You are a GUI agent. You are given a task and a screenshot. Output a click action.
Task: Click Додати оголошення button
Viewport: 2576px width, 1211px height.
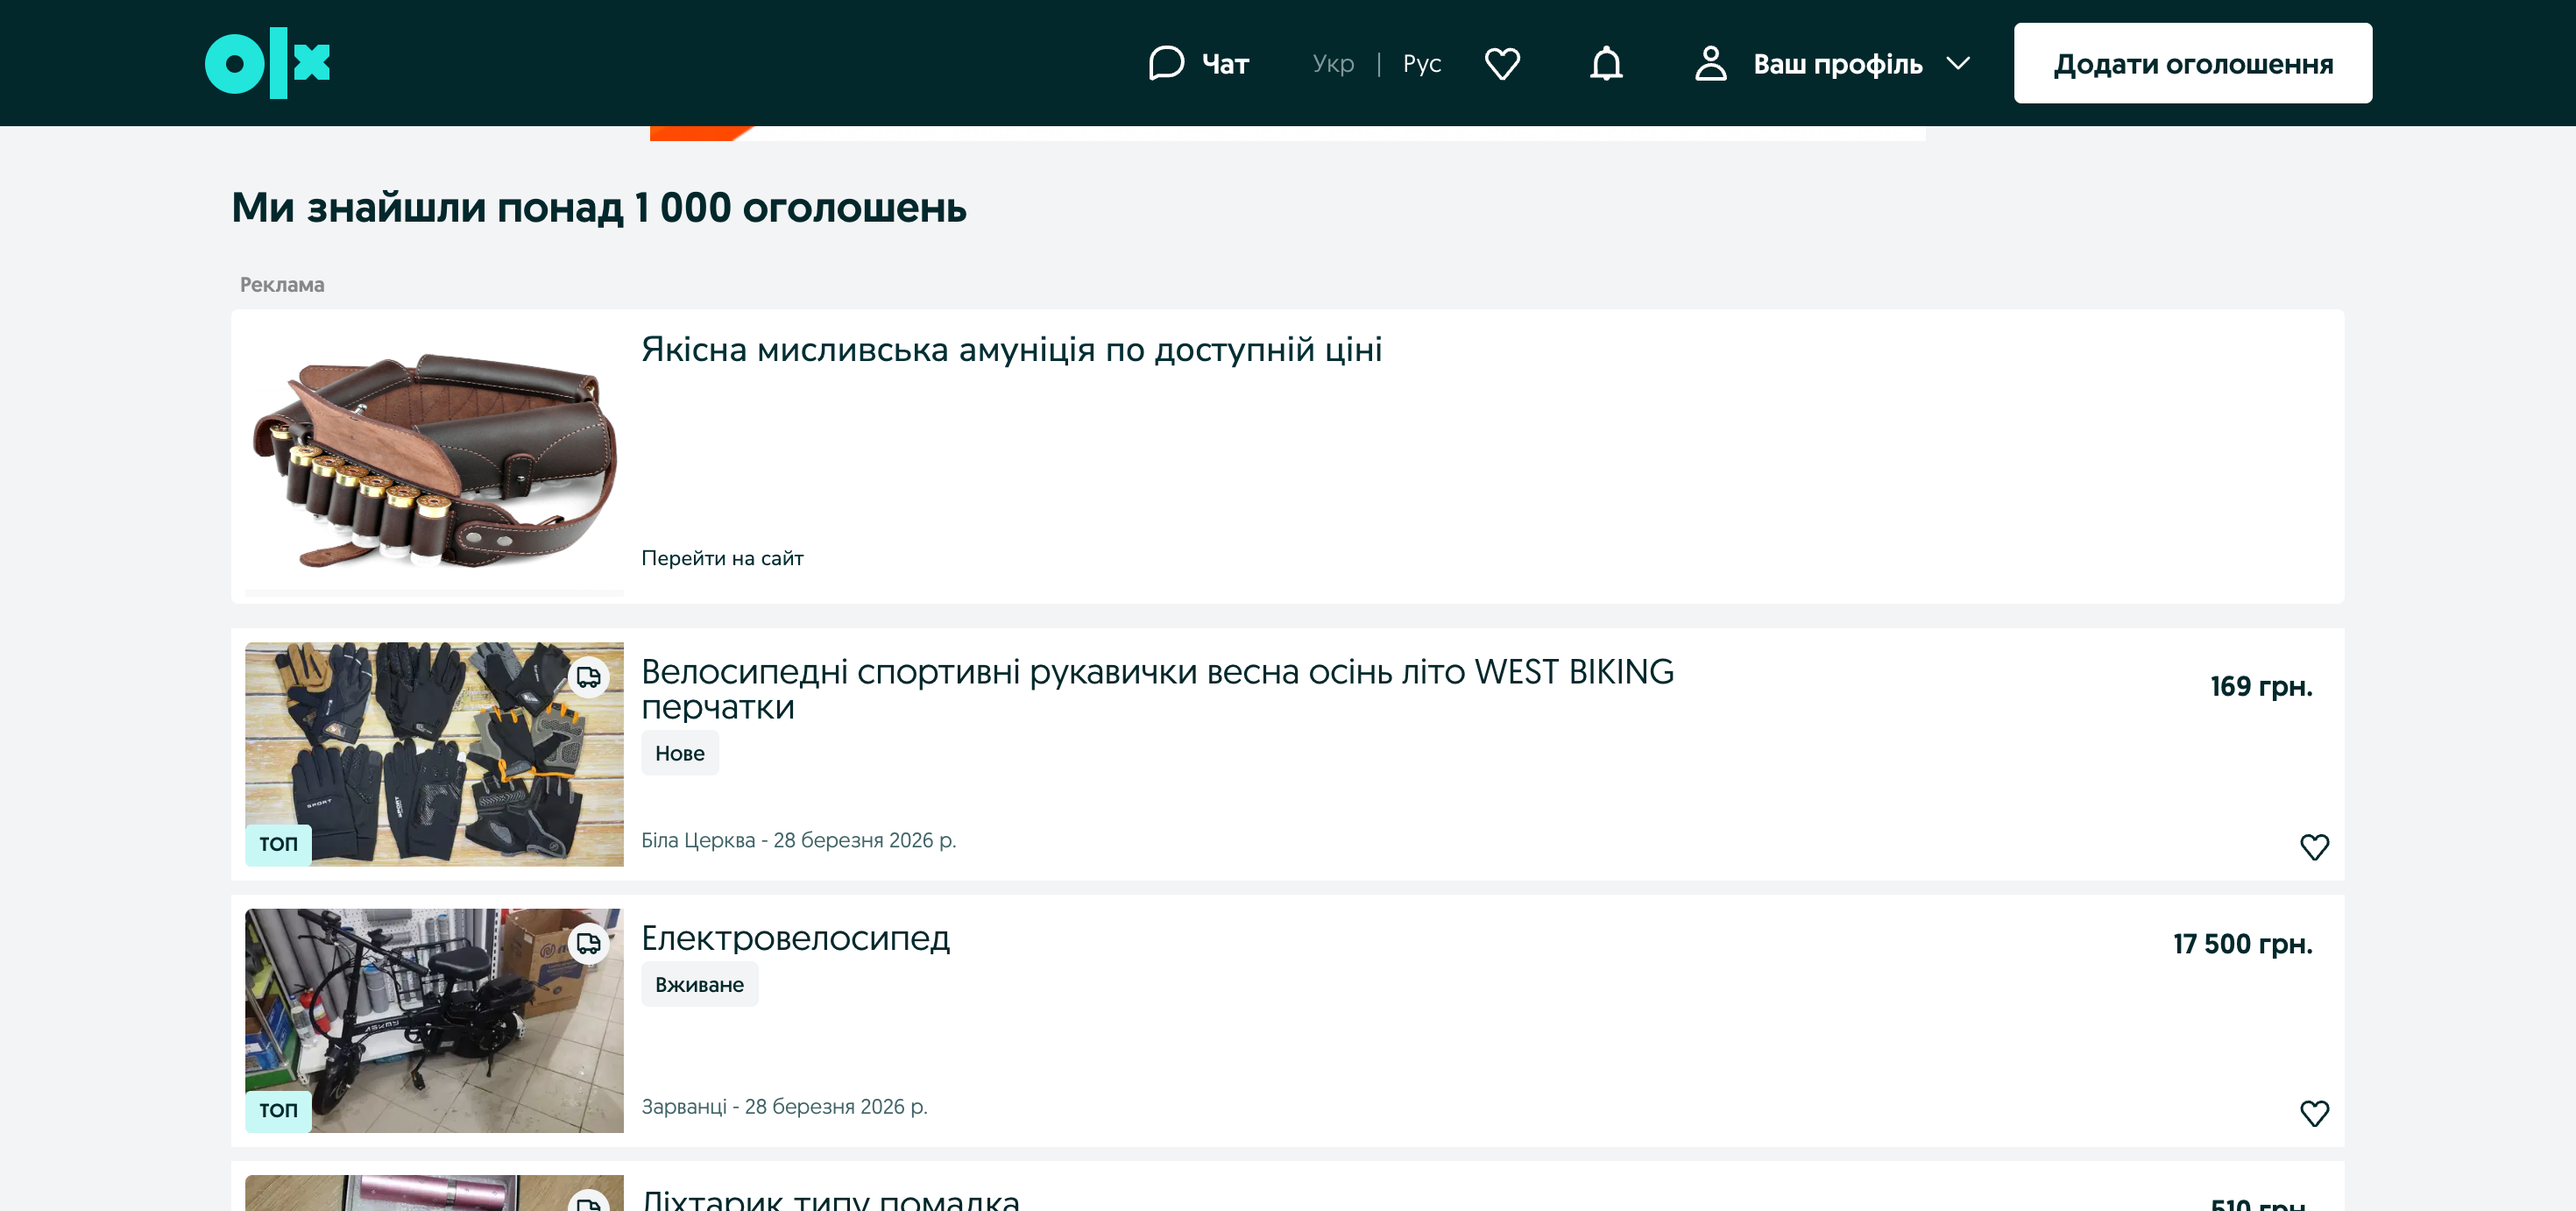(x=2192, y=63)
